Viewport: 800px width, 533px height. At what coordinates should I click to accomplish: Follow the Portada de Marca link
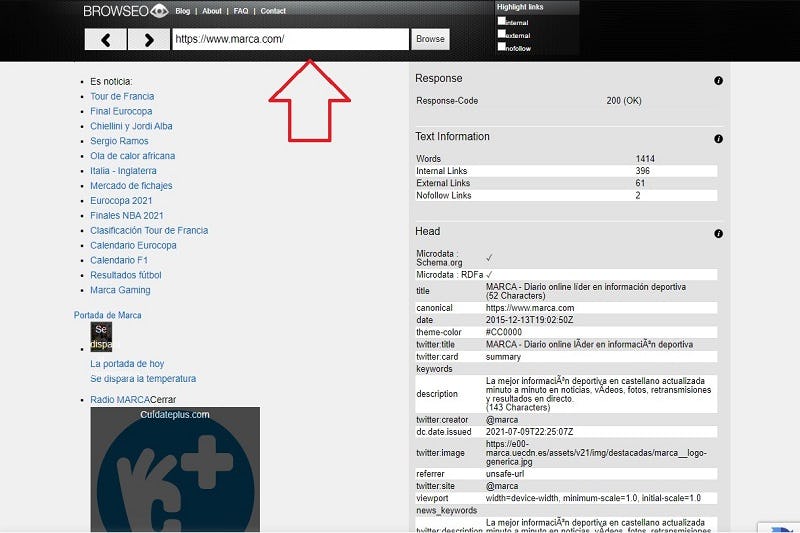click(x=107, y=315)
